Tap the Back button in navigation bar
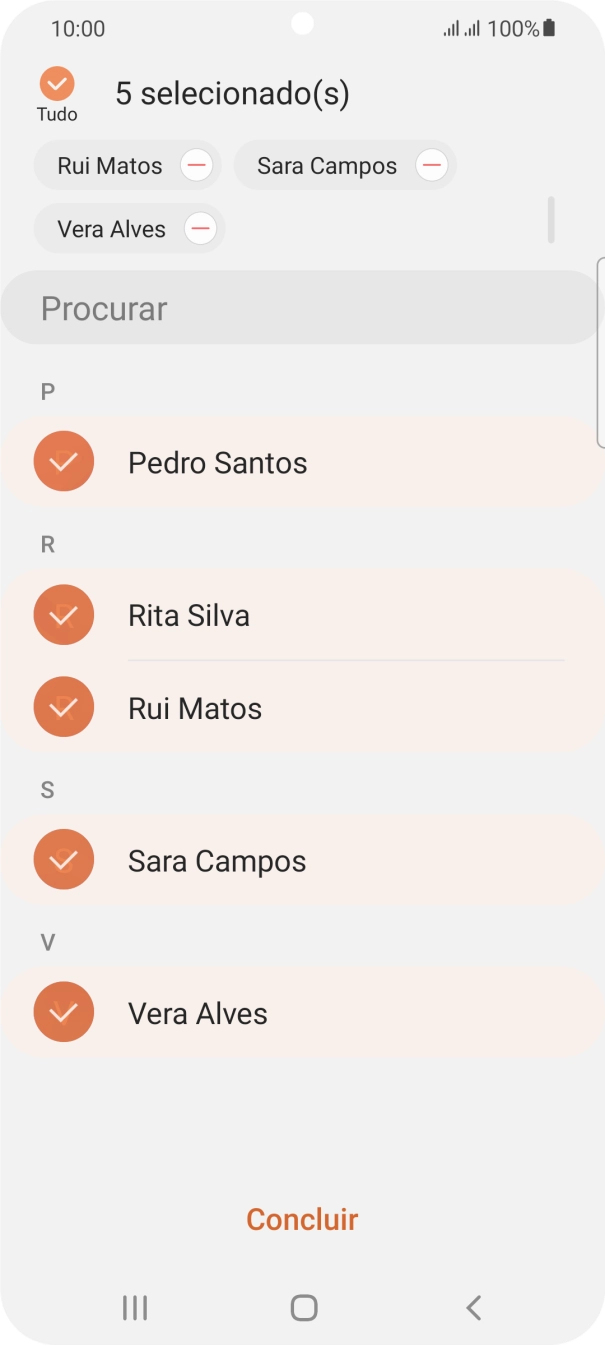 pos(472,1307)
